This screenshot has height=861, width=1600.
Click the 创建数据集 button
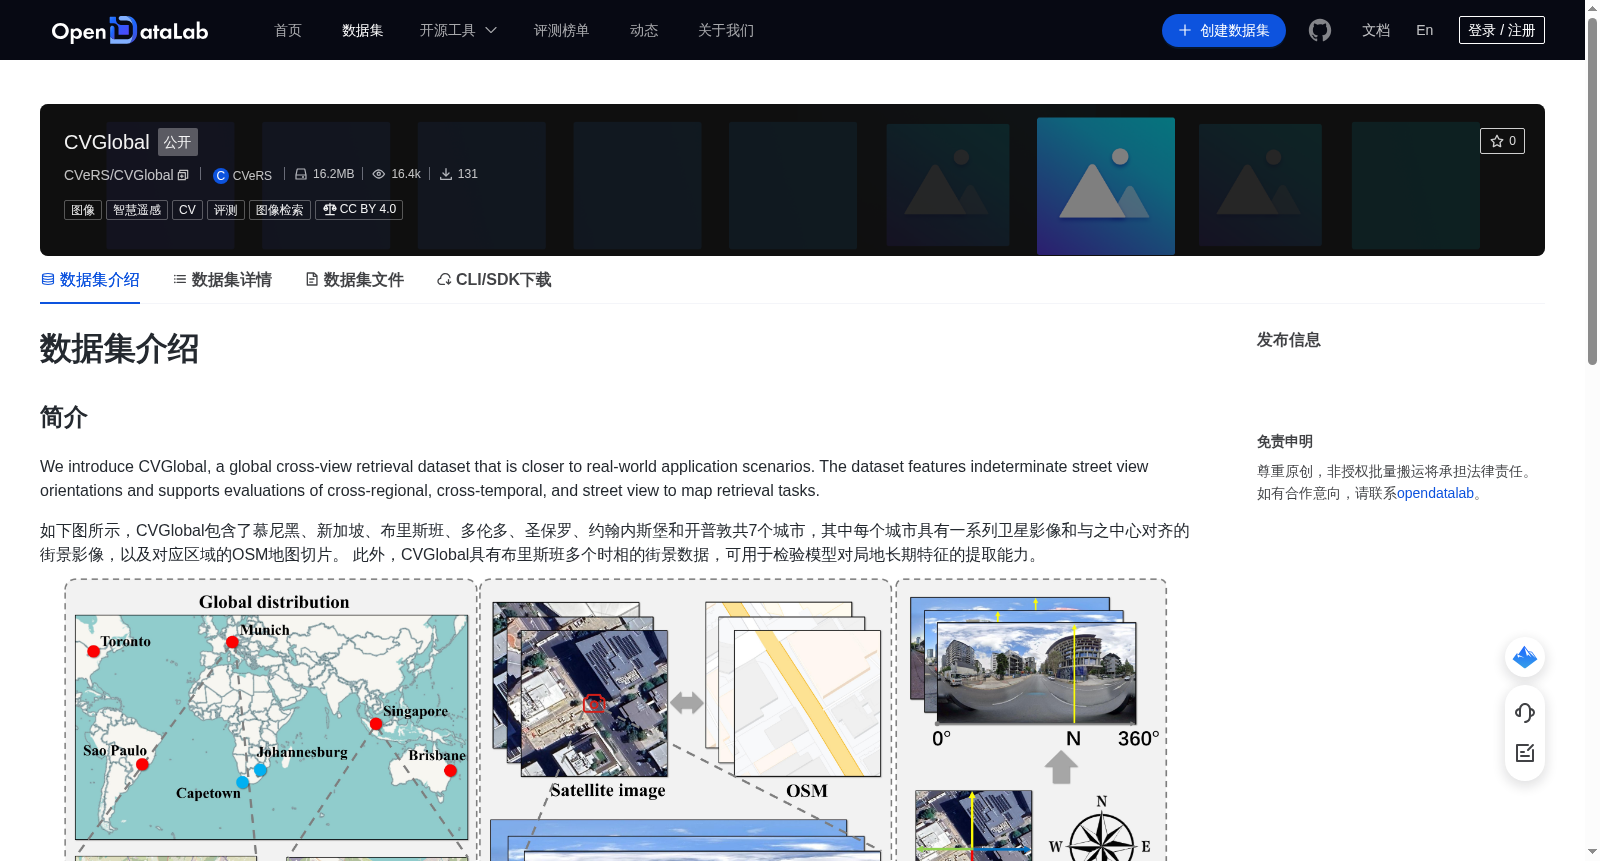pyautogui.click(x=1224, y=30)
